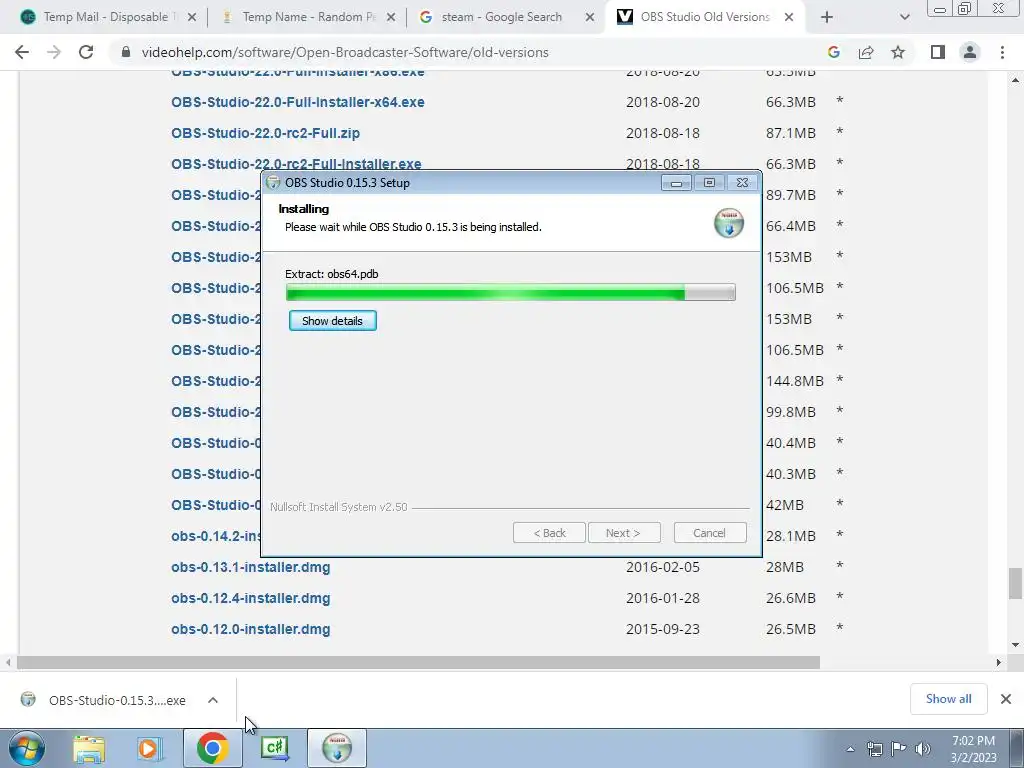Close the Temp Mail tab

pyautogui.click(x=191, y=17)
